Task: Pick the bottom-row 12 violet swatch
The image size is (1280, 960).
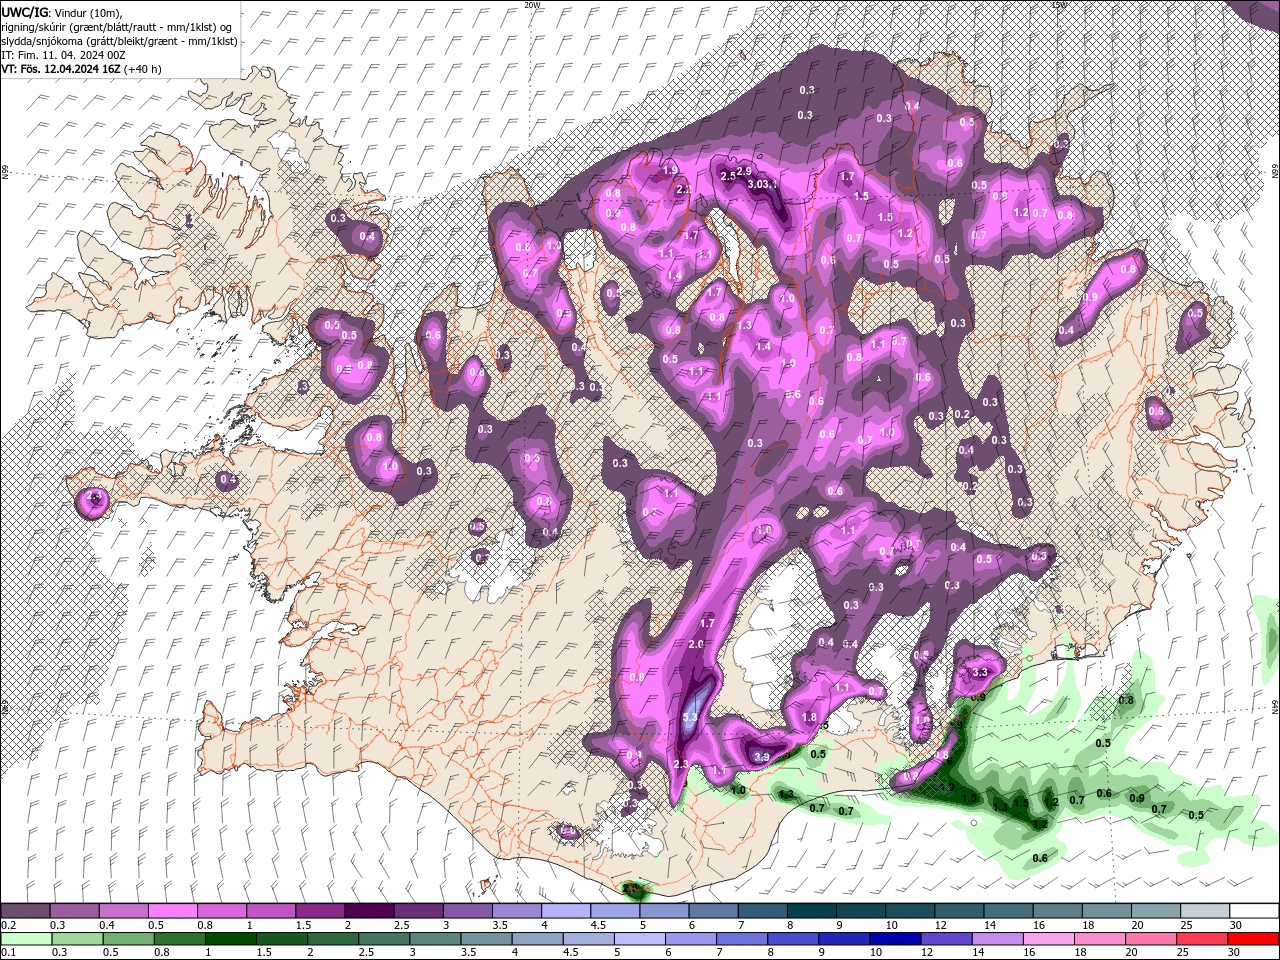Action: (x=947, y=940)
